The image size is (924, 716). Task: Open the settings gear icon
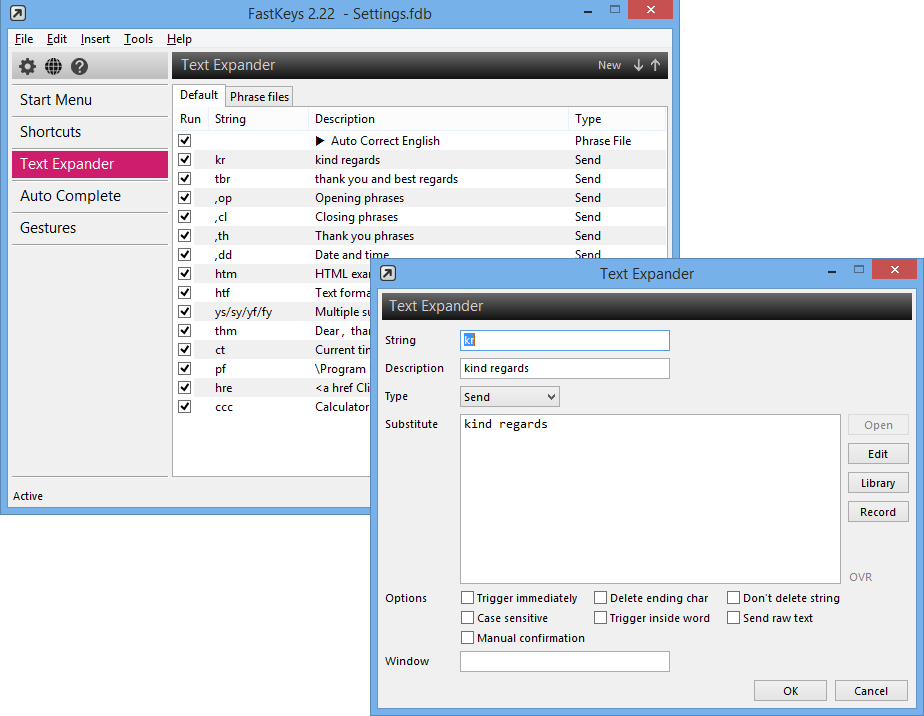[x=27, y=67]
